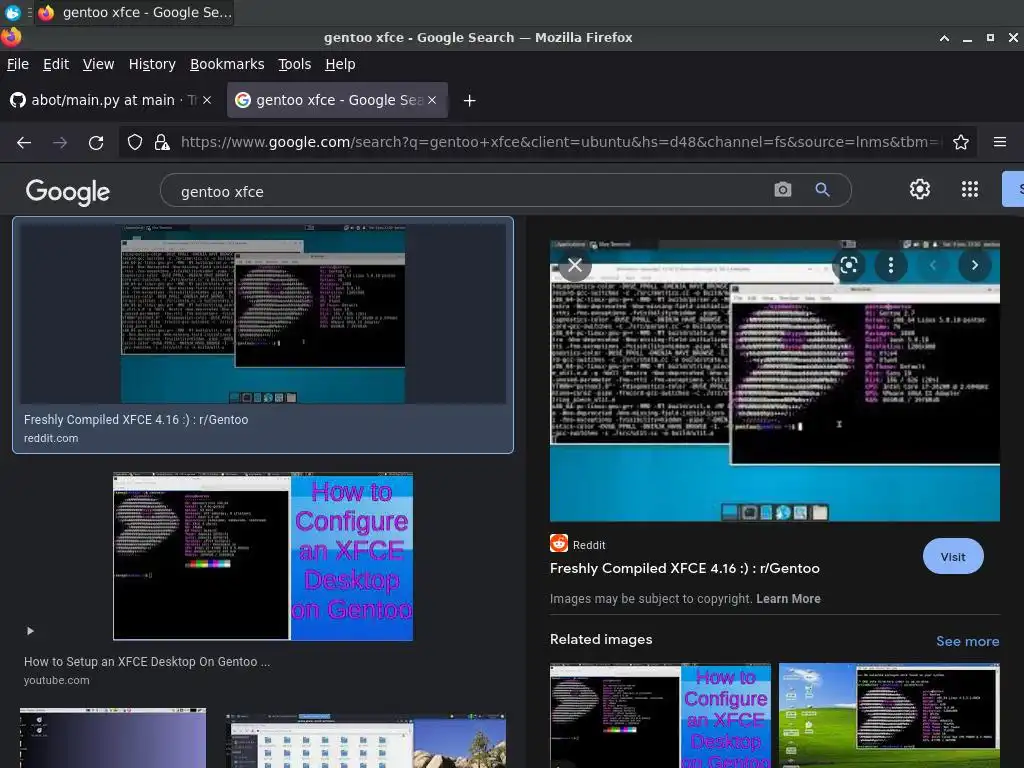Search by image using the camera icon
1024x768 pixels.
coord(782,189)
